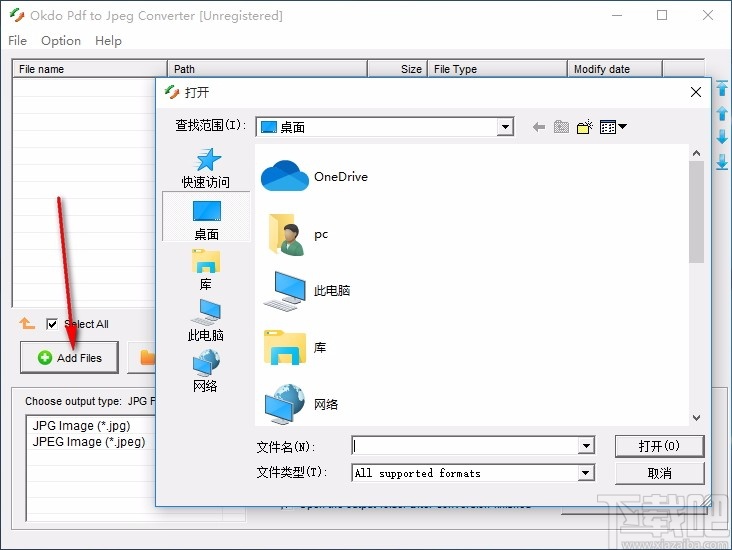The image size is (732, 550).
Task: Click the orange folder button next to Add Files
Action: [x=142, y=358]
